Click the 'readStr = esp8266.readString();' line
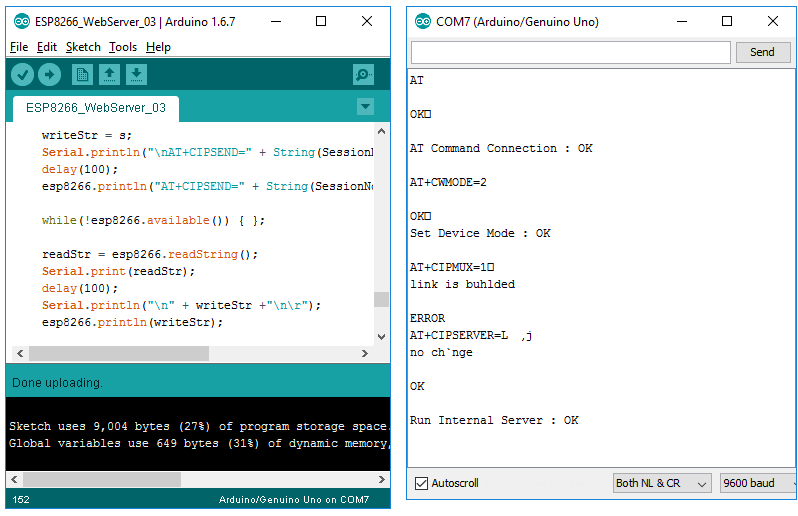The width and height of the screenshot is (798, 516). (150, 254)
